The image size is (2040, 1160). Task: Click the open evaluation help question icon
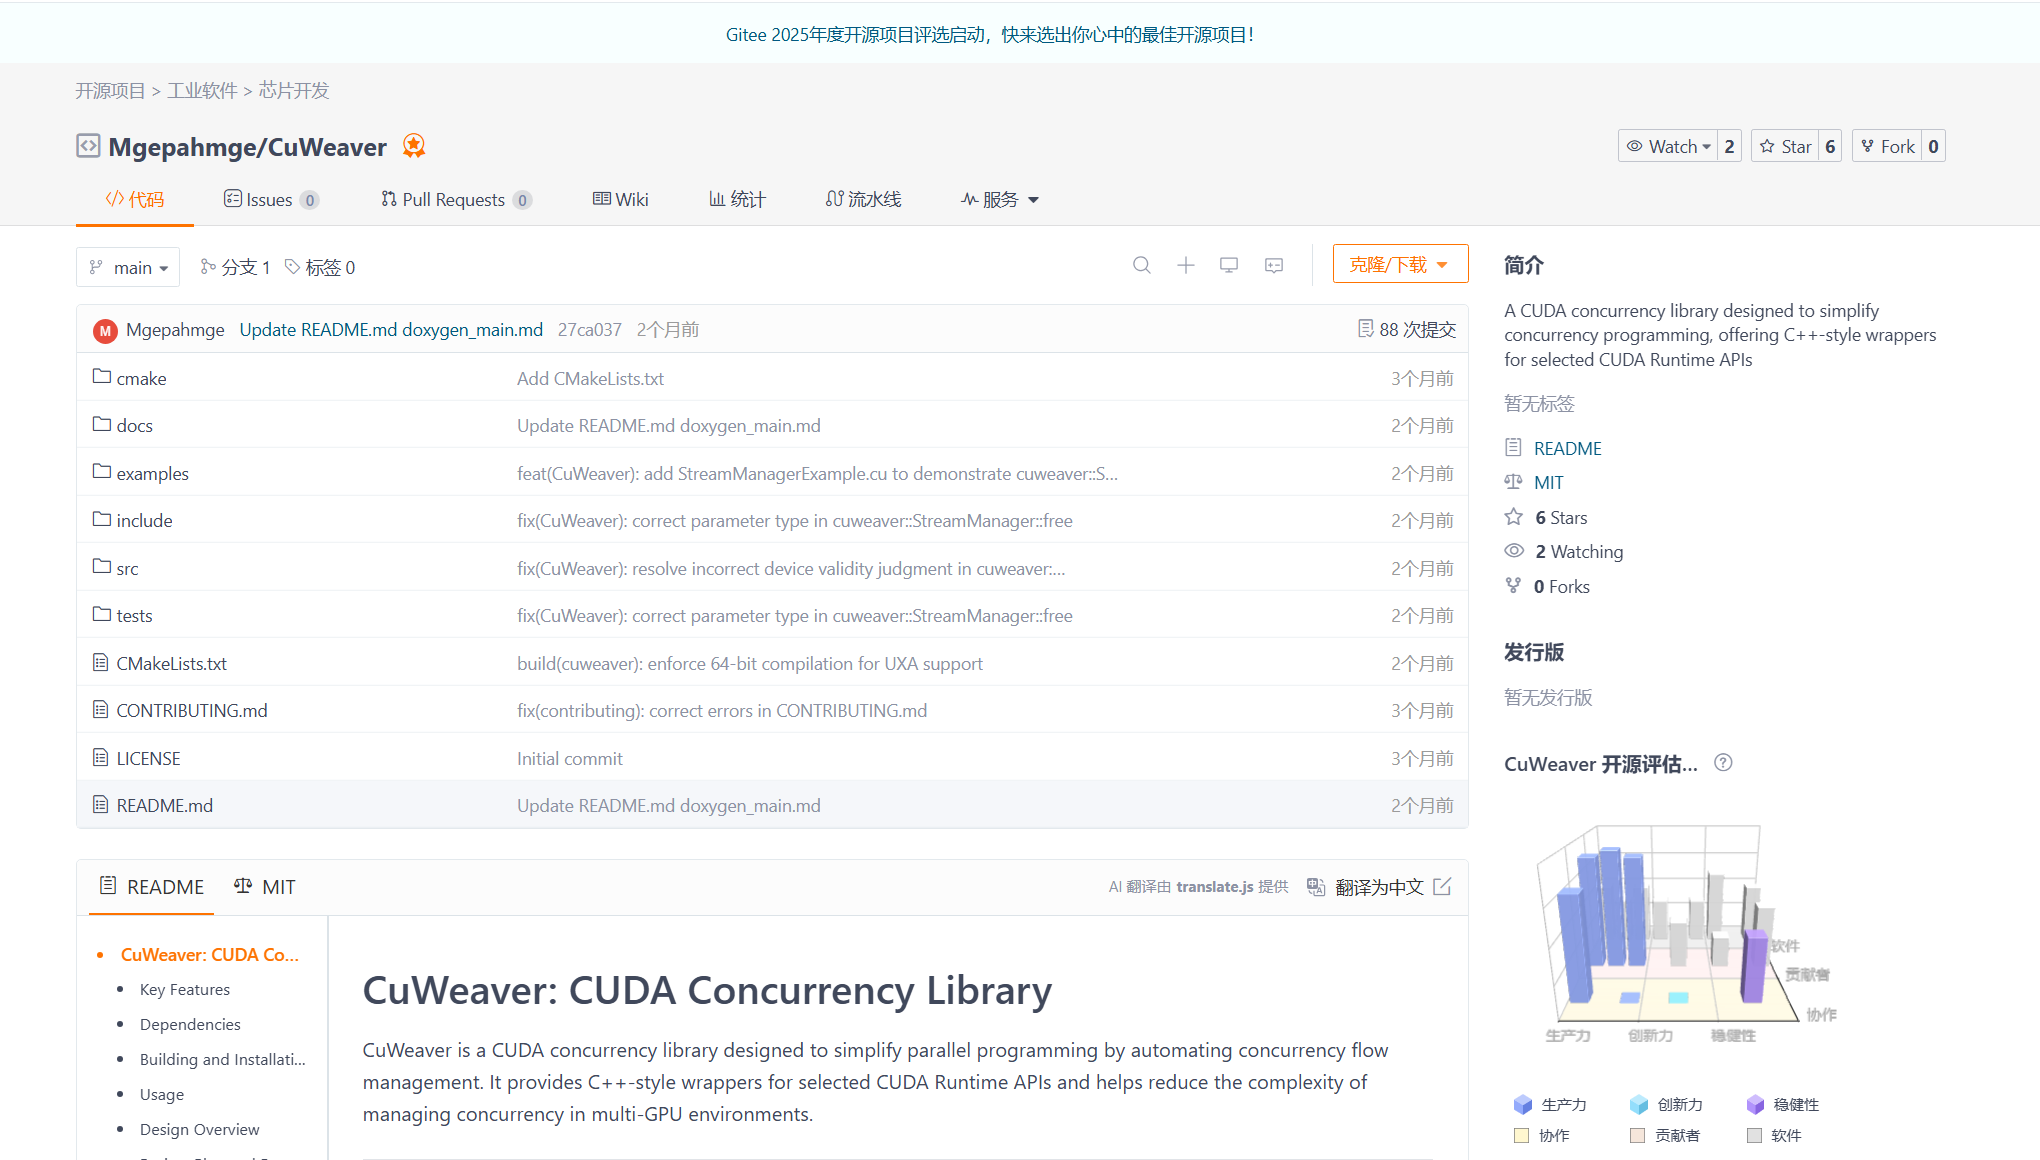click(x=1723, y=763)
